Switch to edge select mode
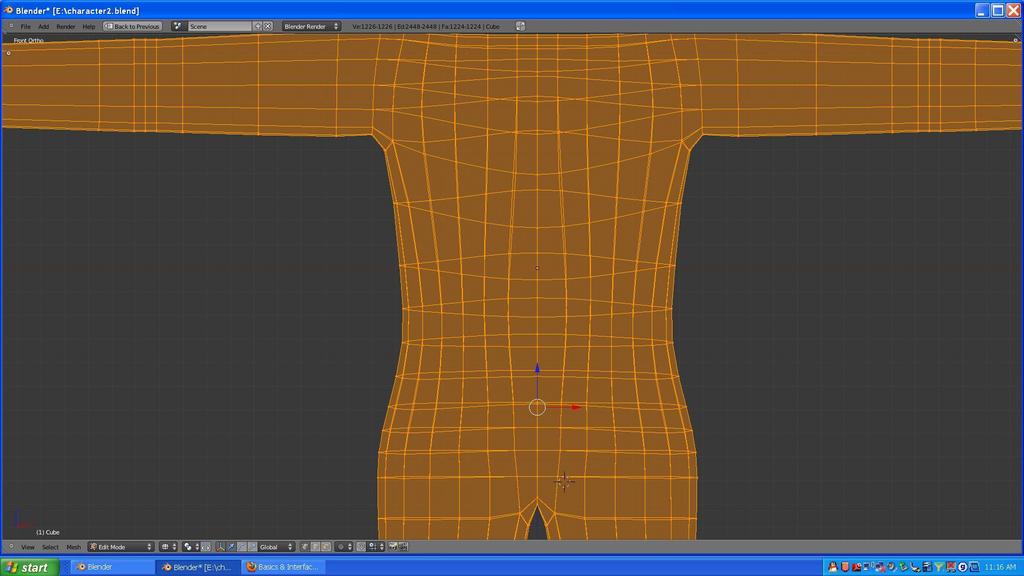Viewport: 1024px width, 576px height. tap(315, 547)
